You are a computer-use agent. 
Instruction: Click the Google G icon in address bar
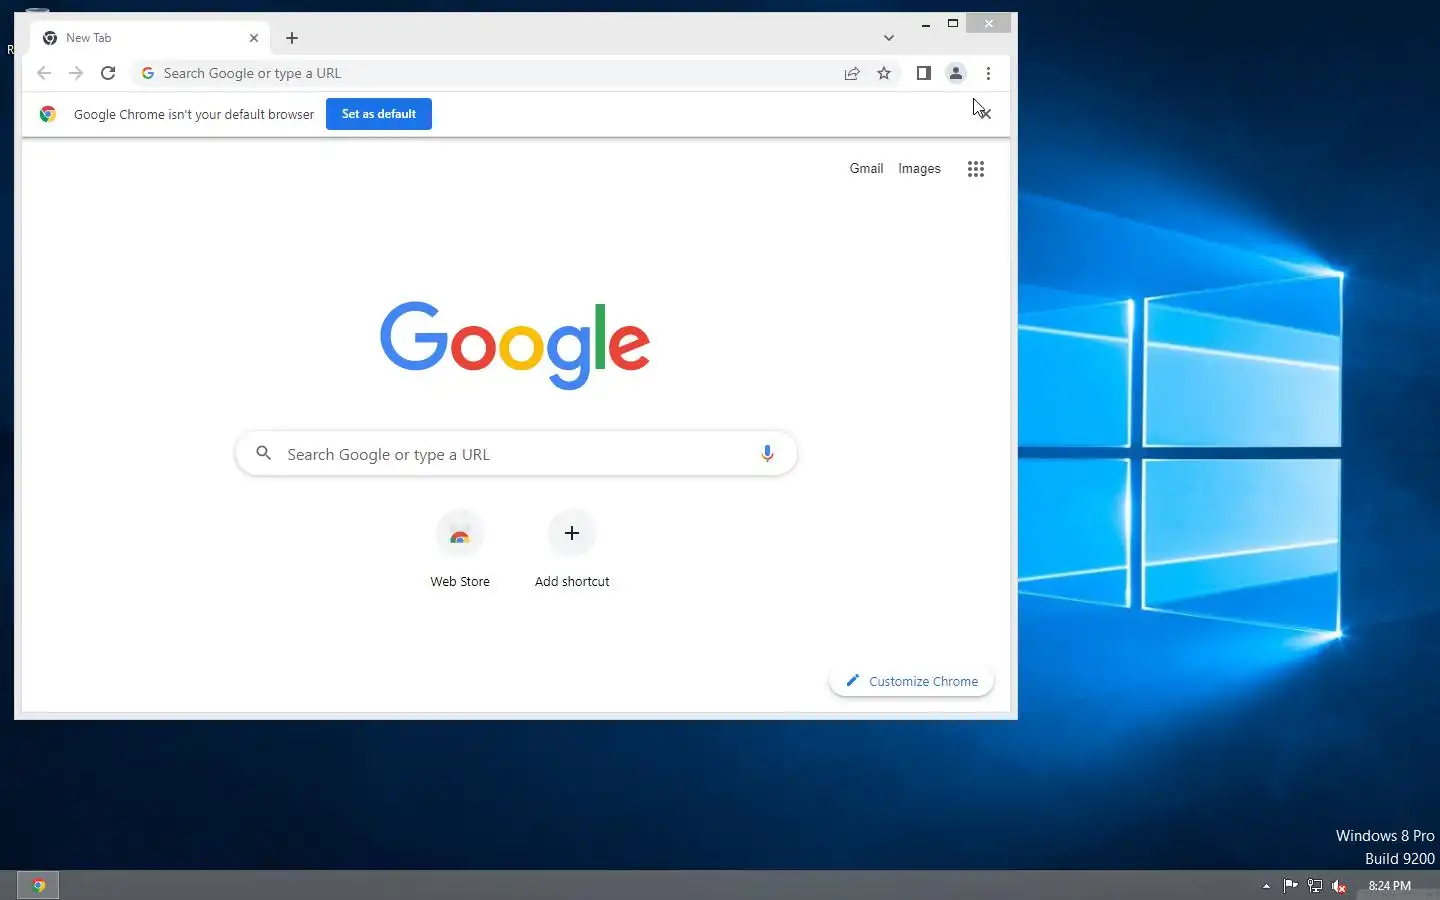coord(148,73)
